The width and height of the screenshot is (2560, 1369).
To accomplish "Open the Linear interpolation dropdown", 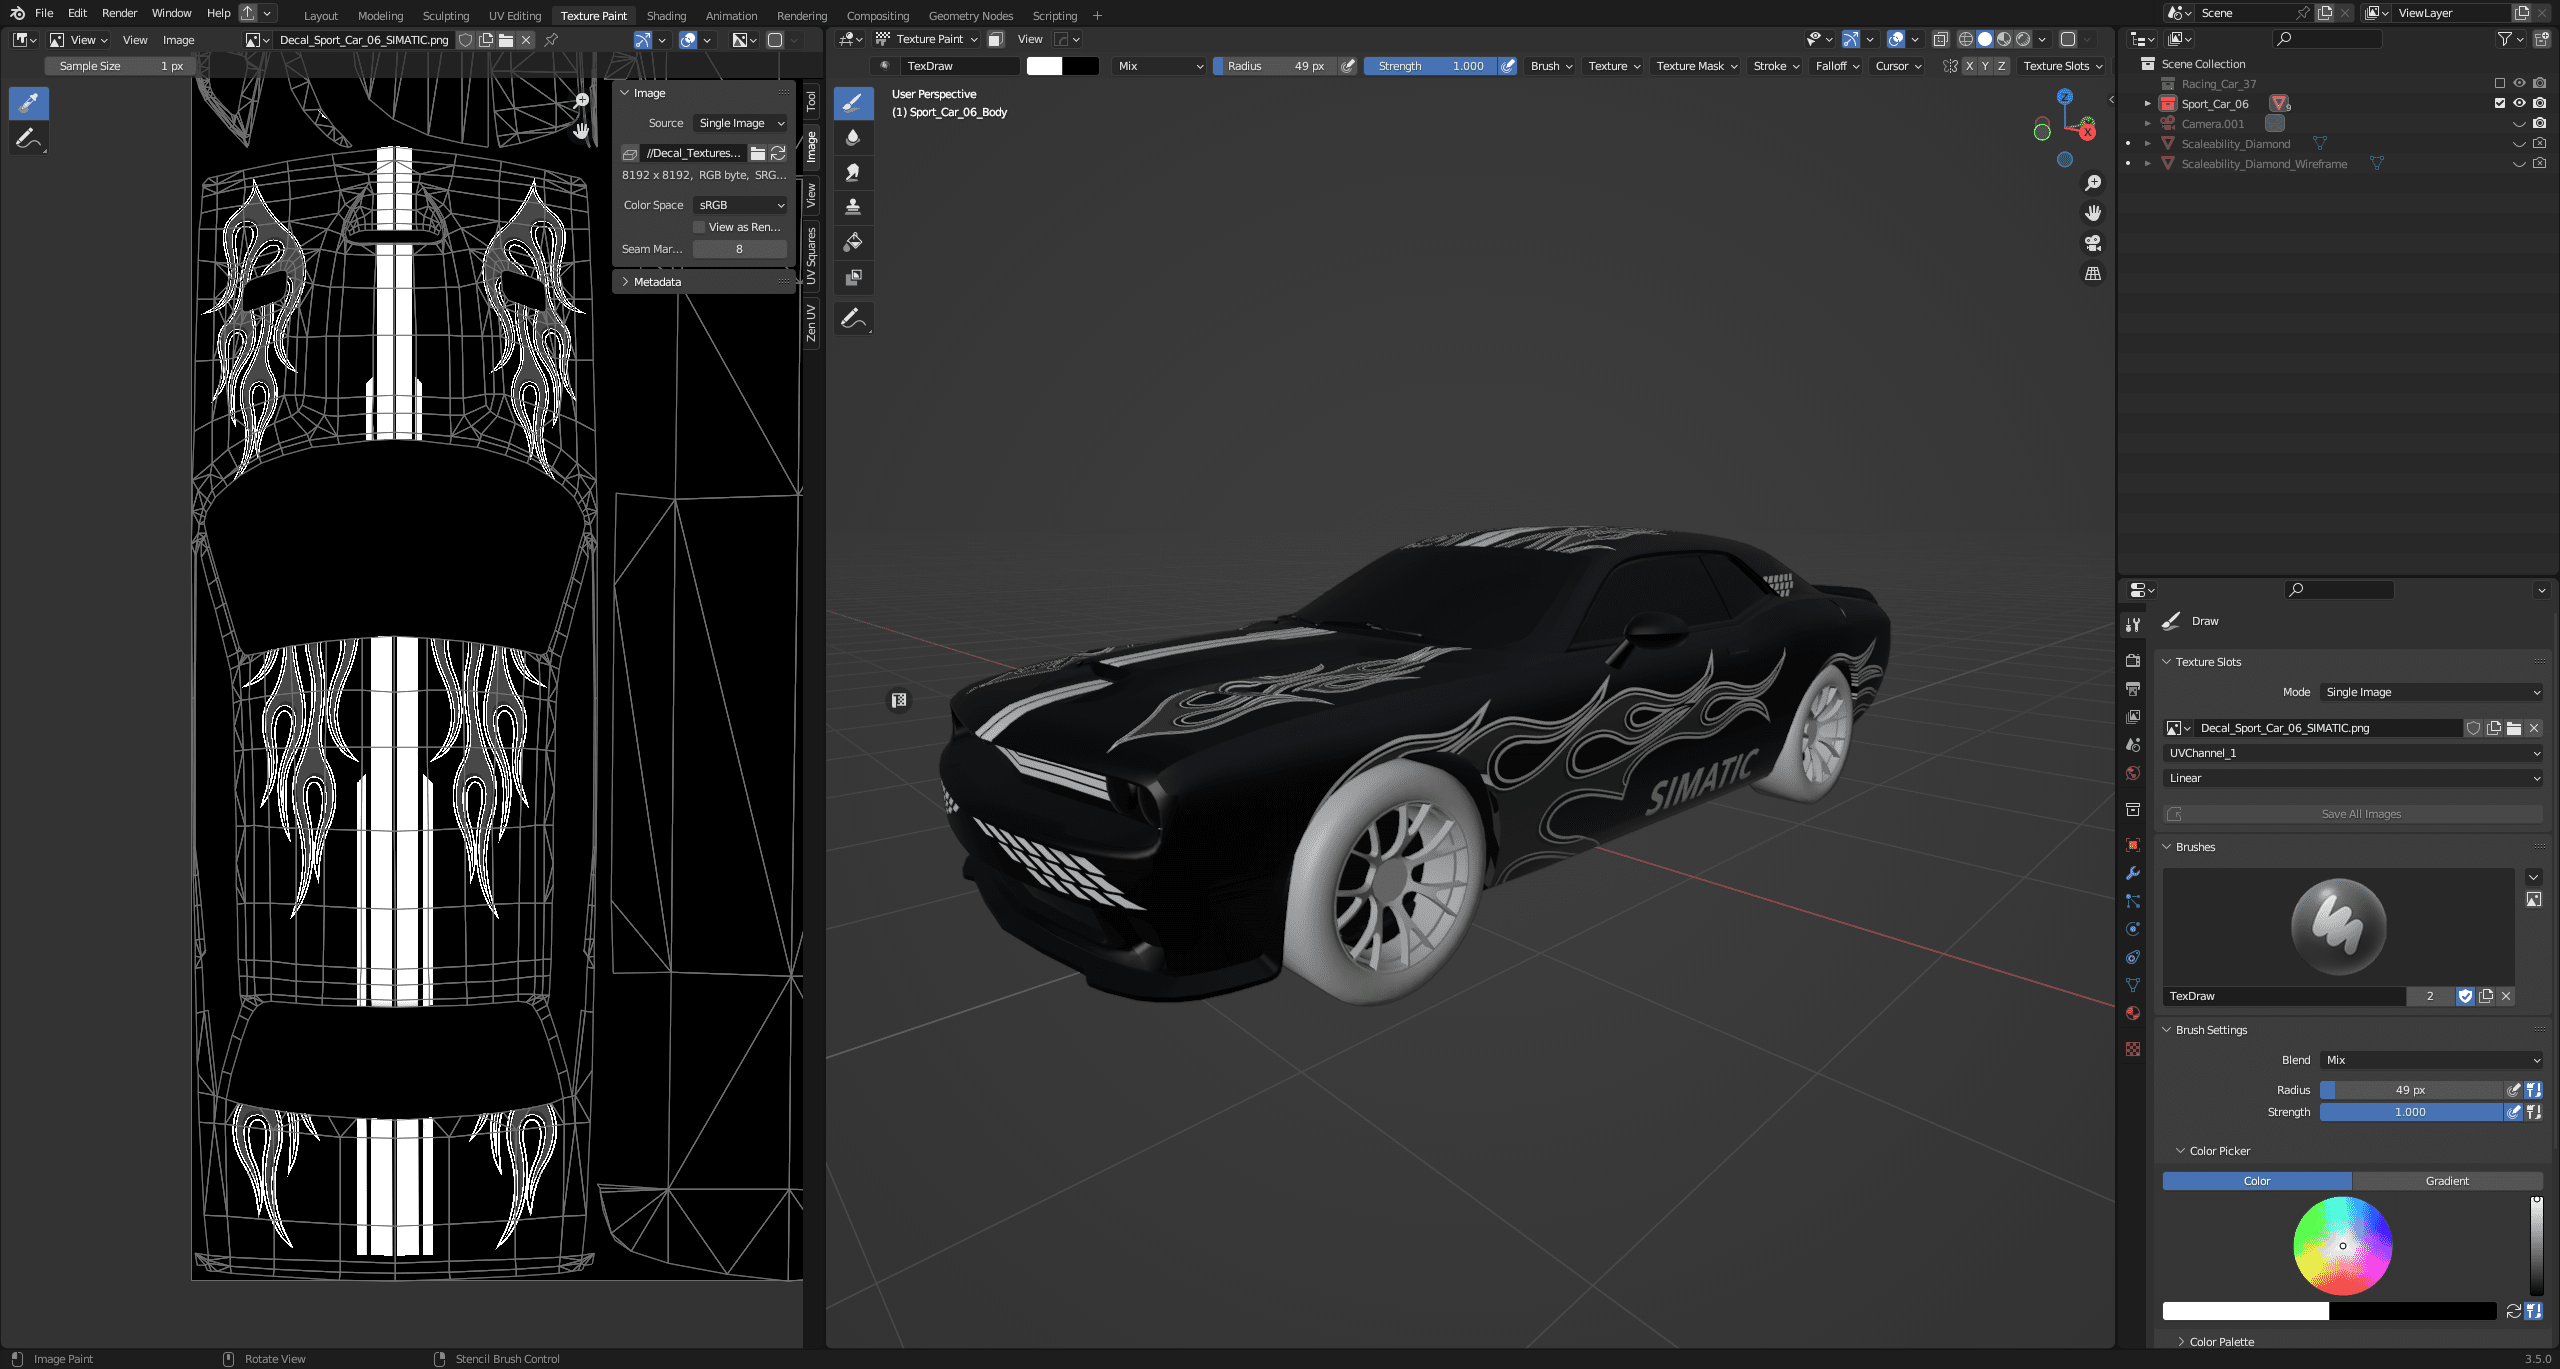I will pos(2353,778).
